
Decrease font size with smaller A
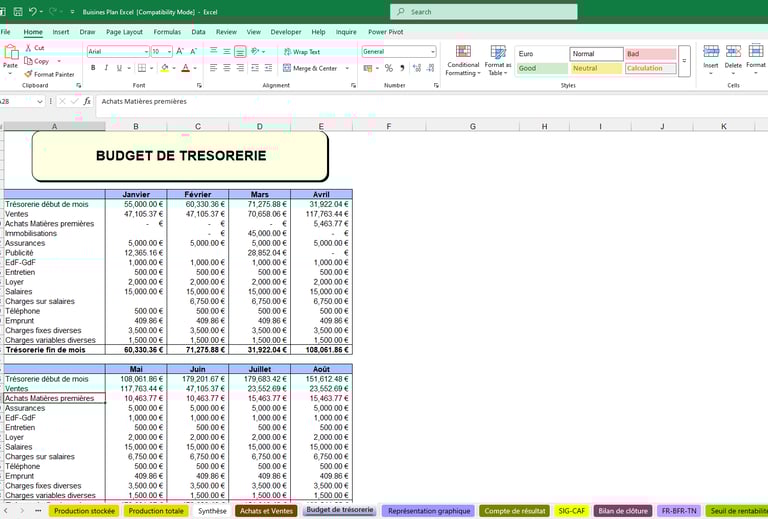pyautogui.click(x=193, y=51)
